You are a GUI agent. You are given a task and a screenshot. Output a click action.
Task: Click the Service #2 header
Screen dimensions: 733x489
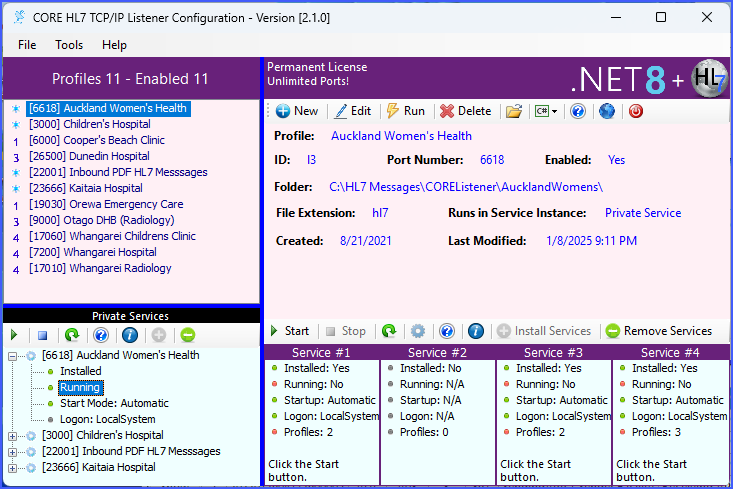[438, 352]
